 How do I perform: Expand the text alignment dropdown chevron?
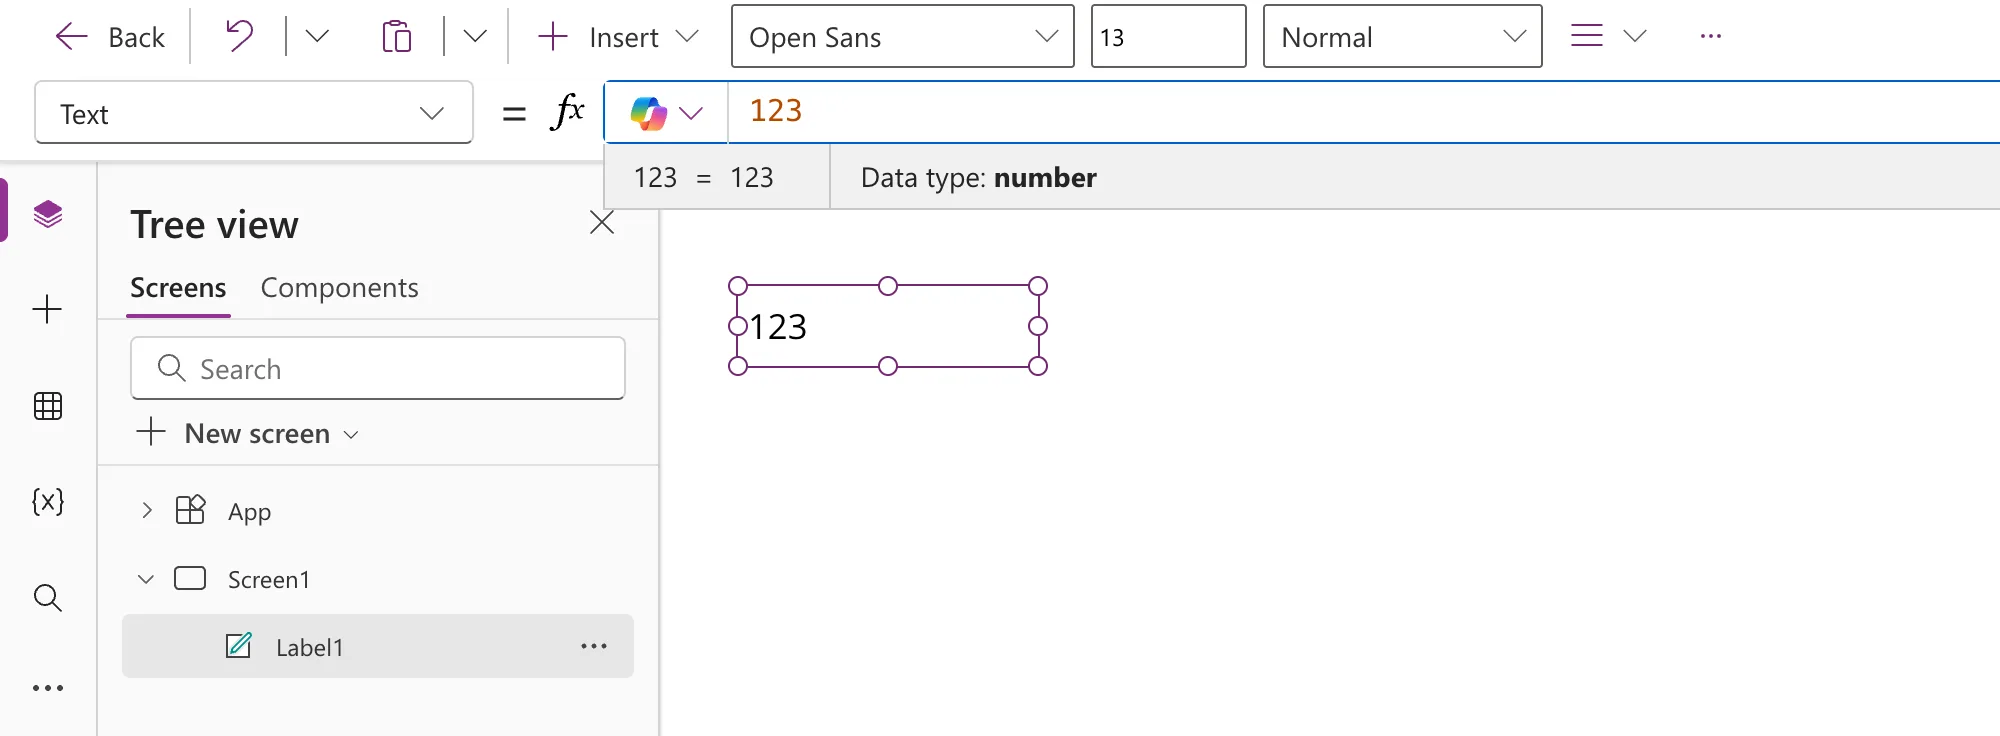(1635, 37)
